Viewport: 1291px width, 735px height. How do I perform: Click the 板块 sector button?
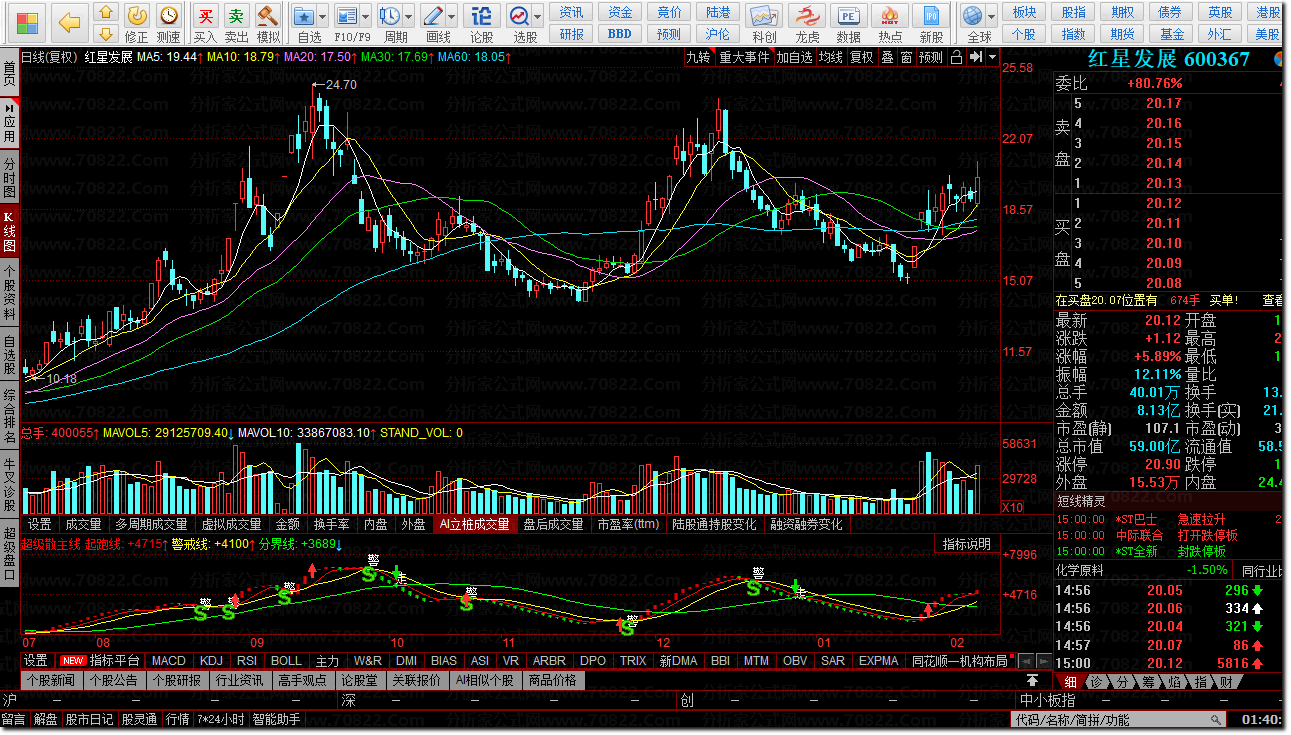(x=1024, y=12)
